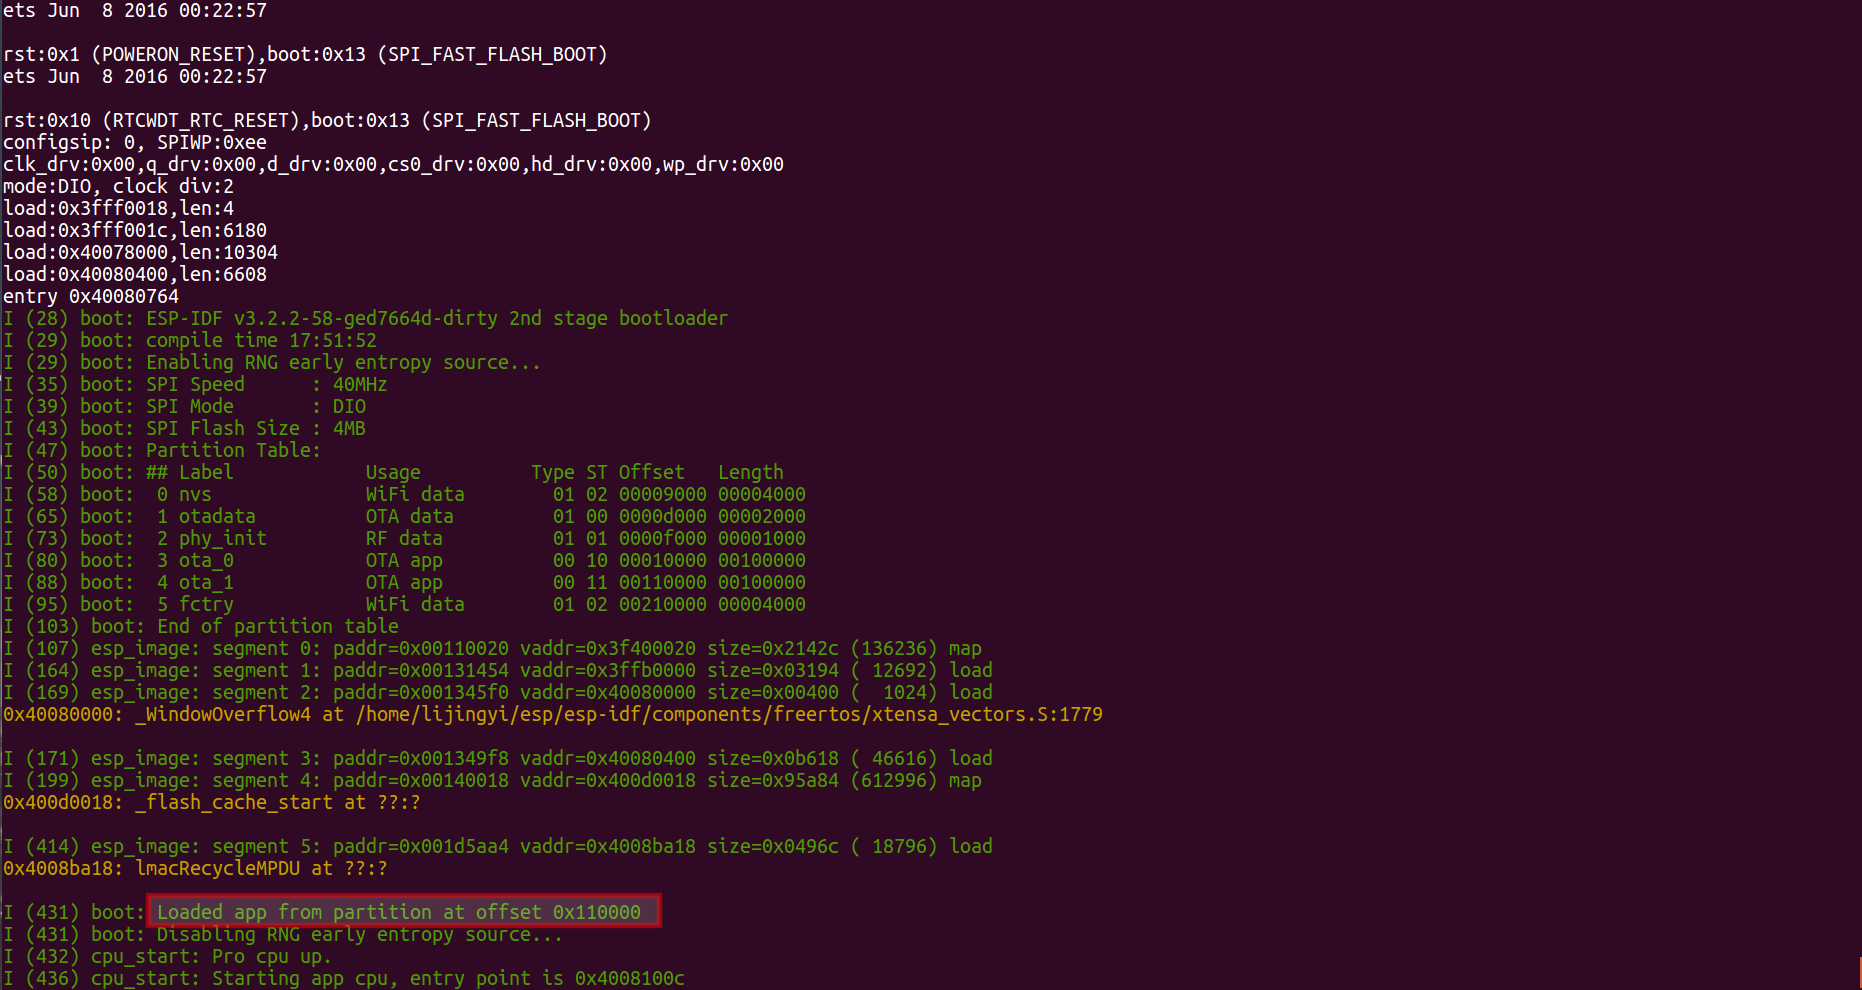The height and width of the screenshot is (990, 1862).
Task: Click the ota_1 partition label
Action: pyautogui.click(x=206, y=583)
